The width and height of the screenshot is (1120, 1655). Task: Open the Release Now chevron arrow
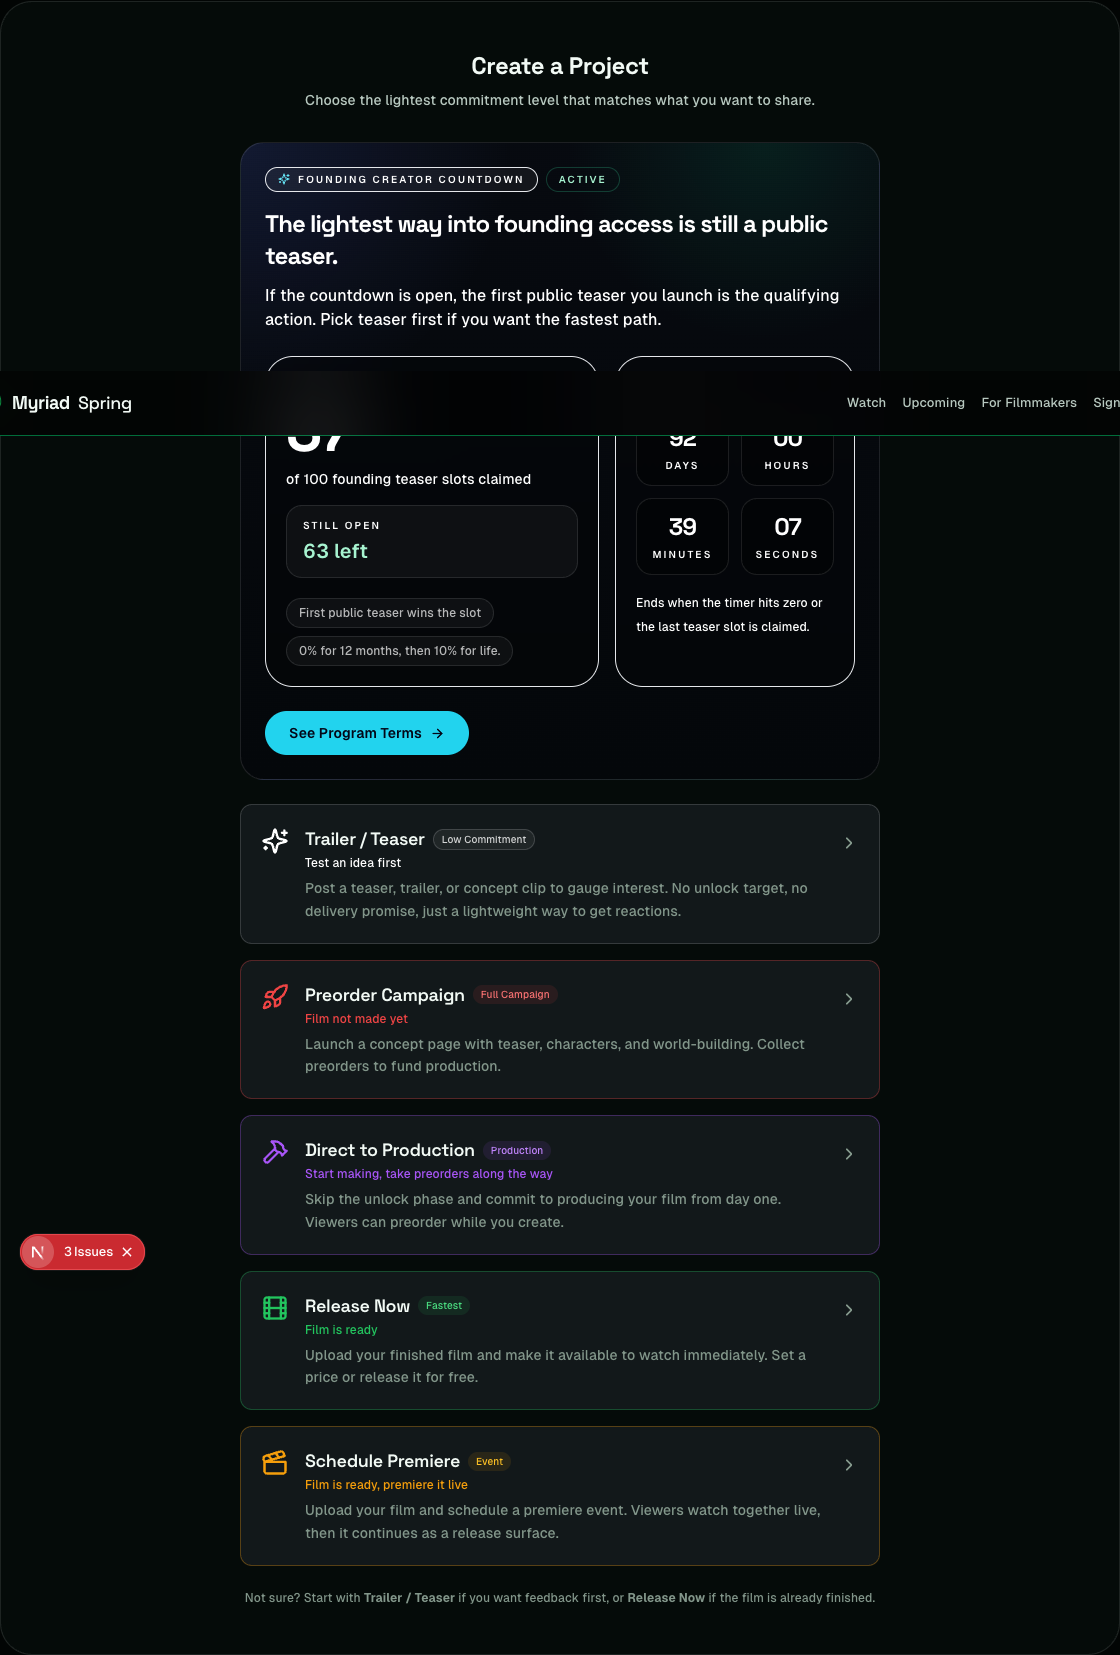point(849,1310)
